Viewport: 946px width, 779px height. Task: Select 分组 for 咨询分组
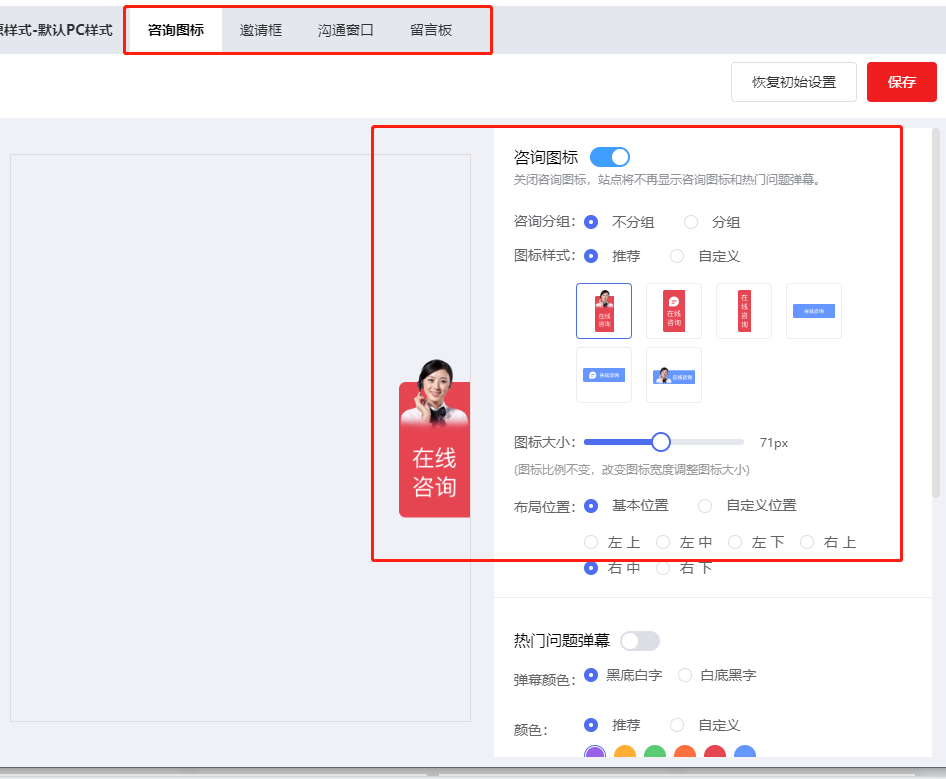point(691,222)
